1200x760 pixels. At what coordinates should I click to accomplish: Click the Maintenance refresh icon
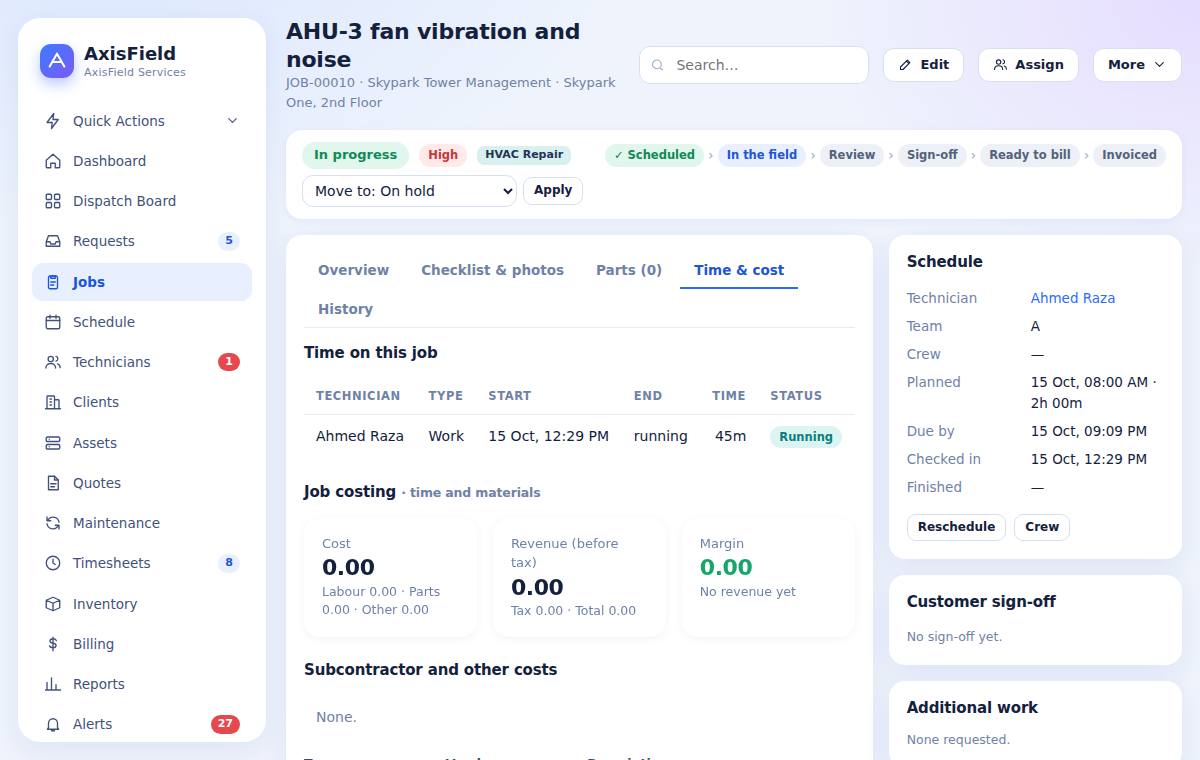pos(53,523)
